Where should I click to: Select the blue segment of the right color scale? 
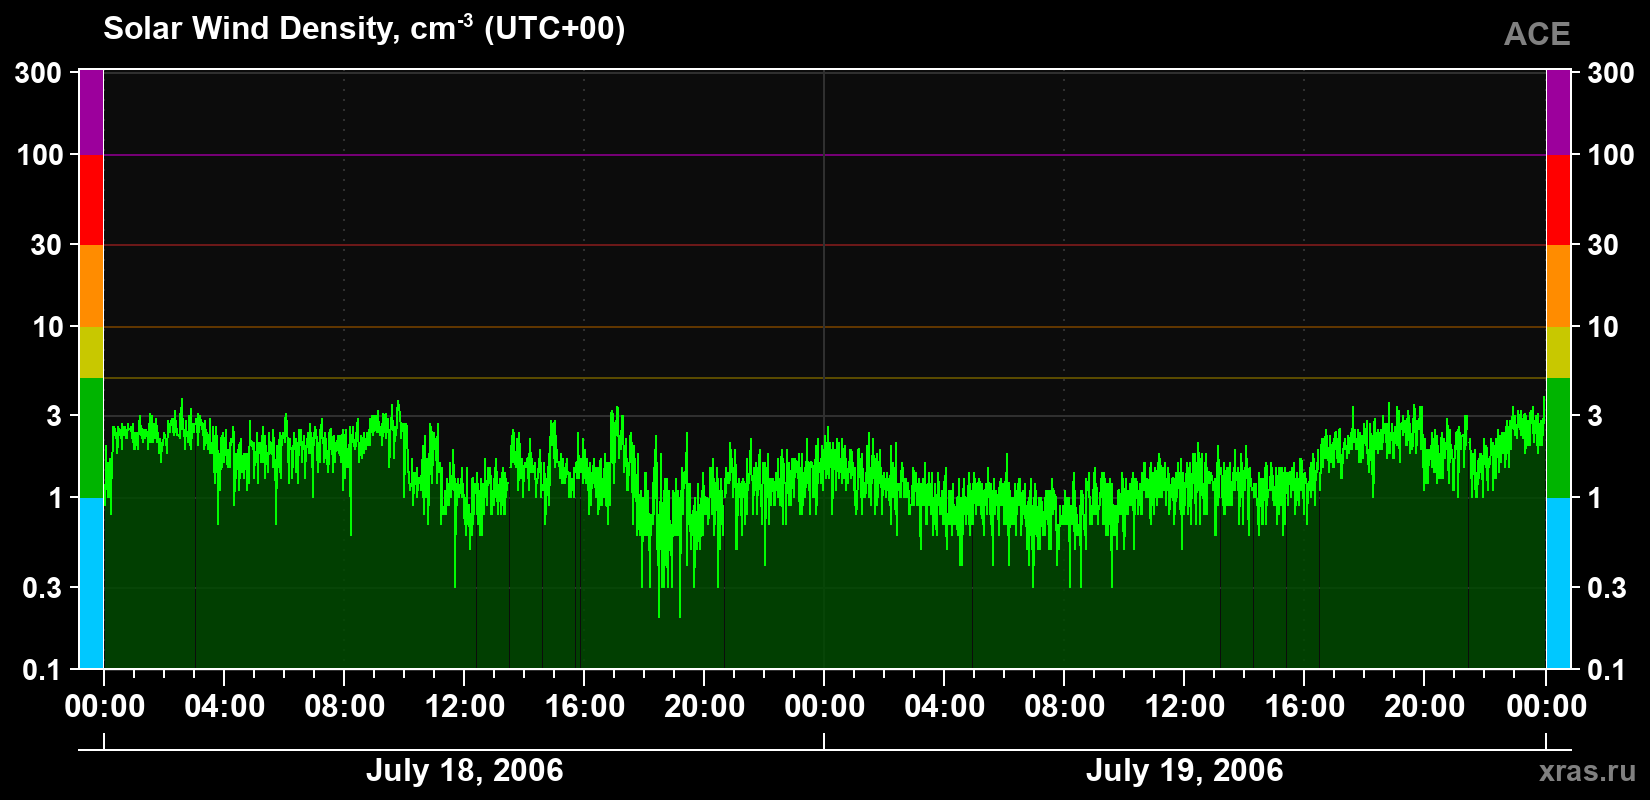1558,583
